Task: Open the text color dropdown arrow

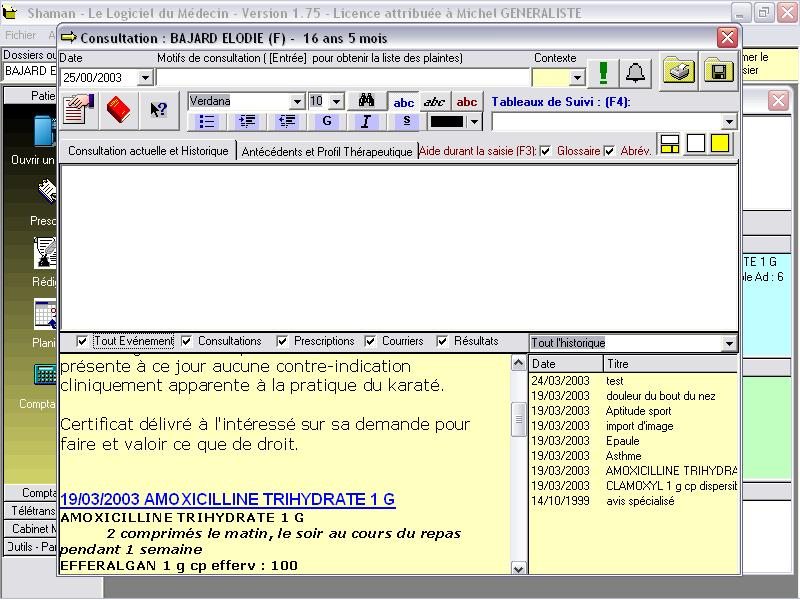Action: (474, 121)
